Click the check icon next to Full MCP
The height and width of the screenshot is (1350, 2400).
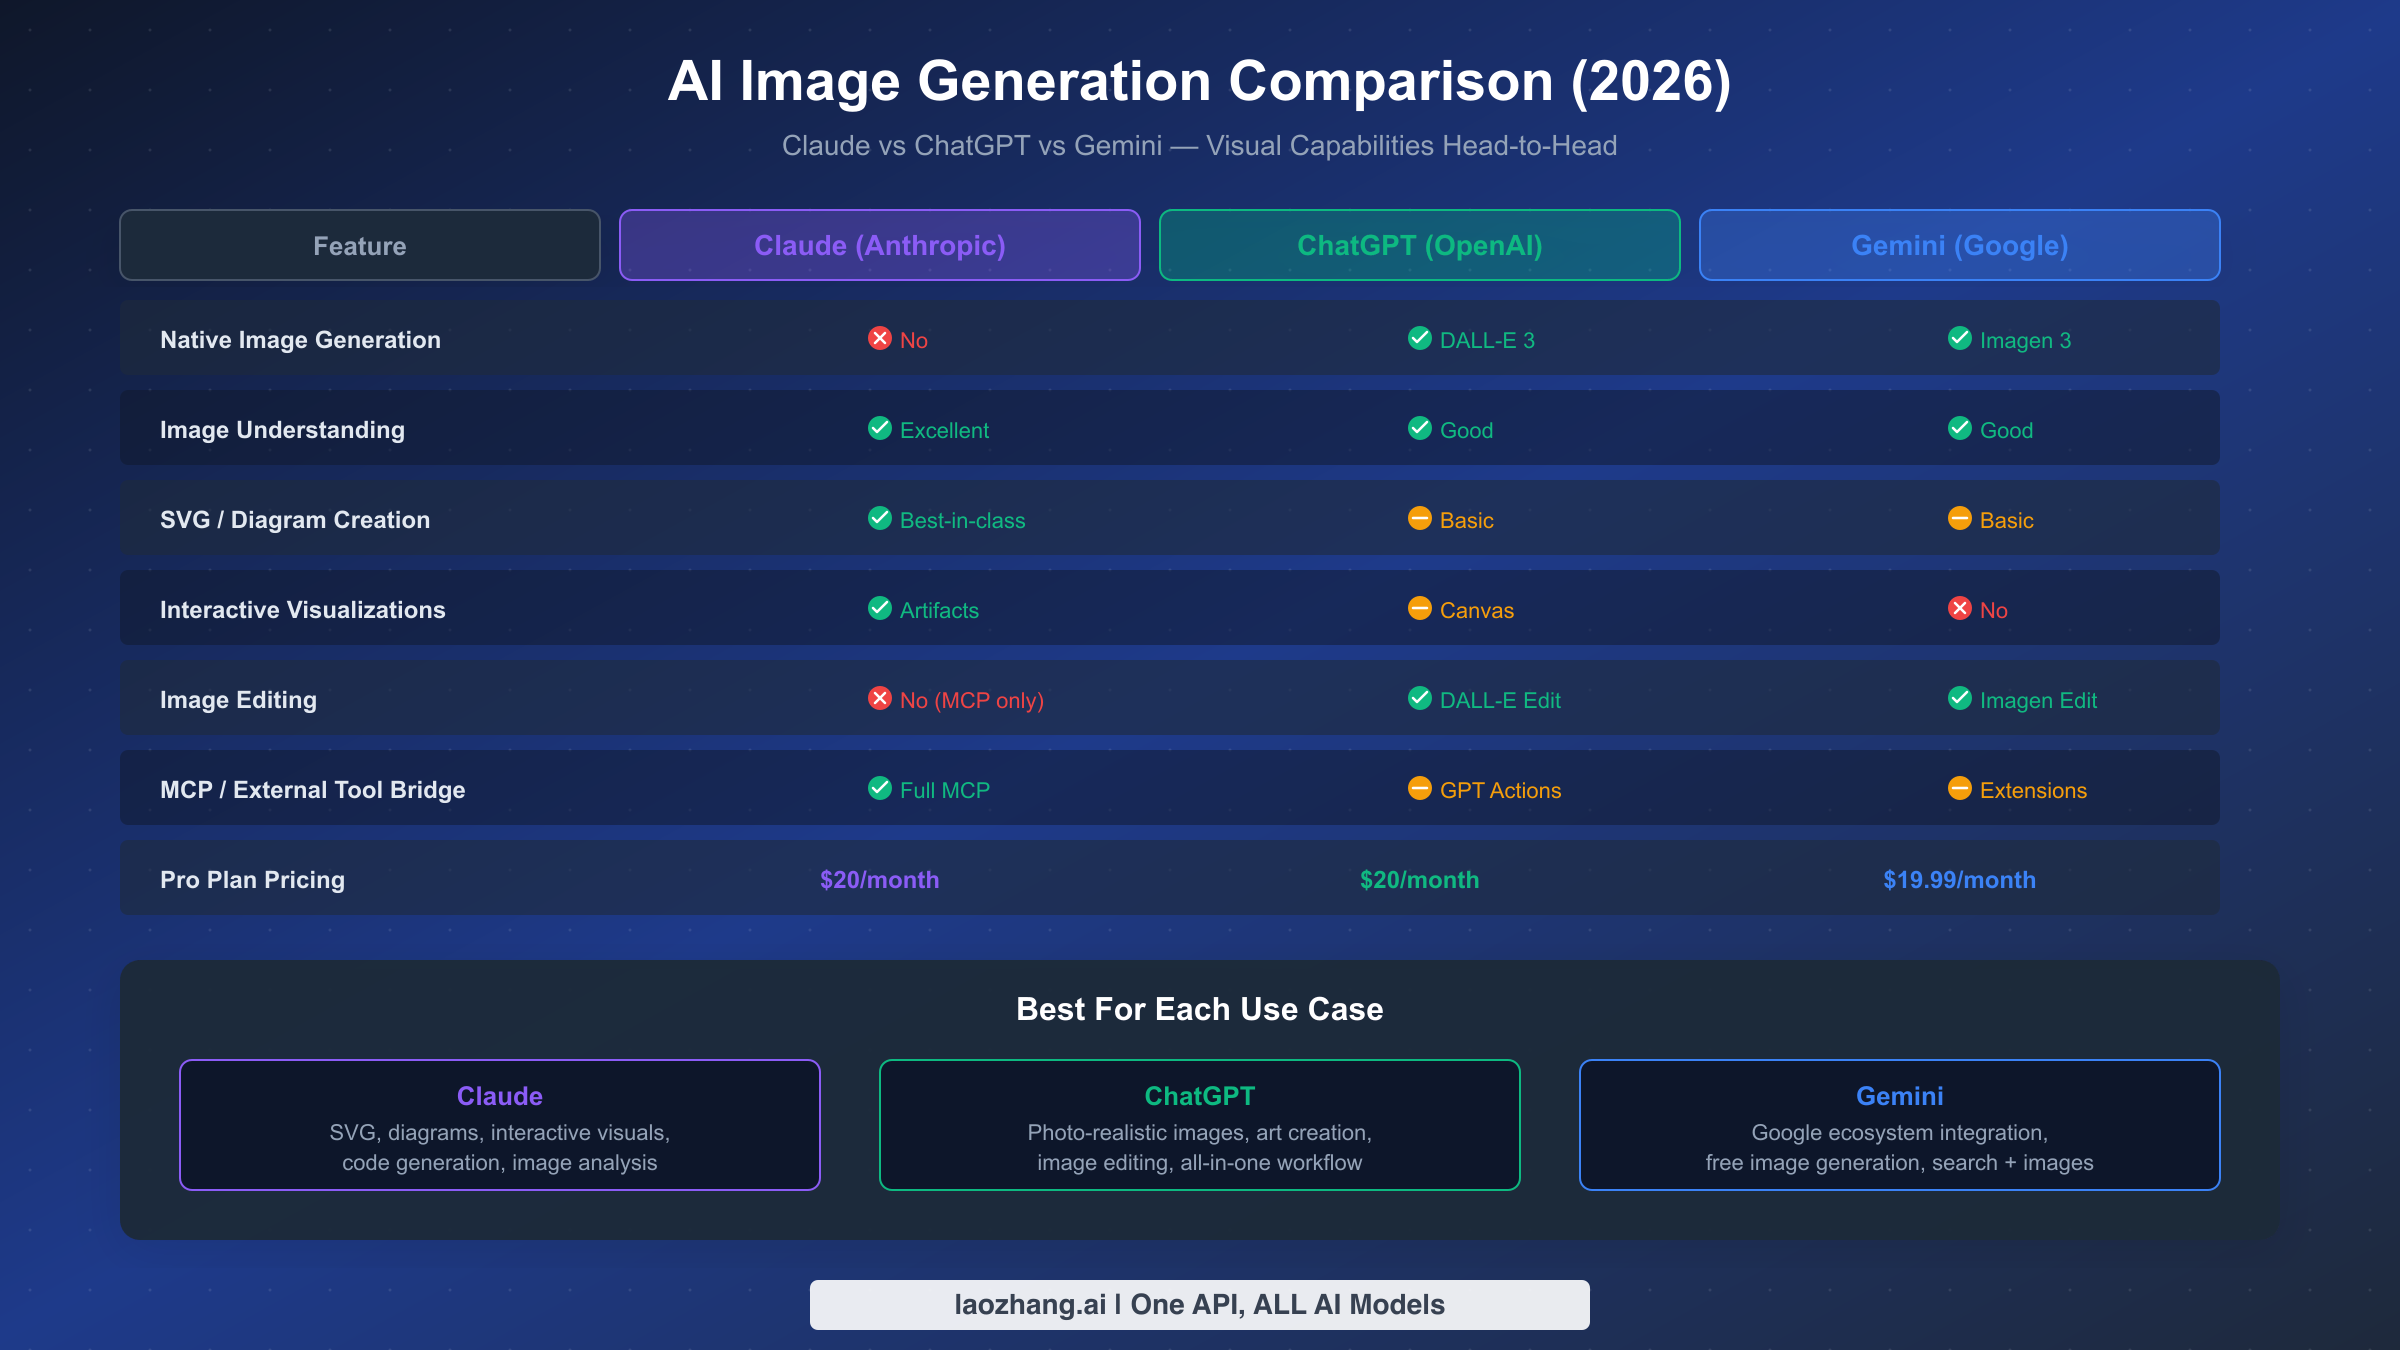pos(879,789)
